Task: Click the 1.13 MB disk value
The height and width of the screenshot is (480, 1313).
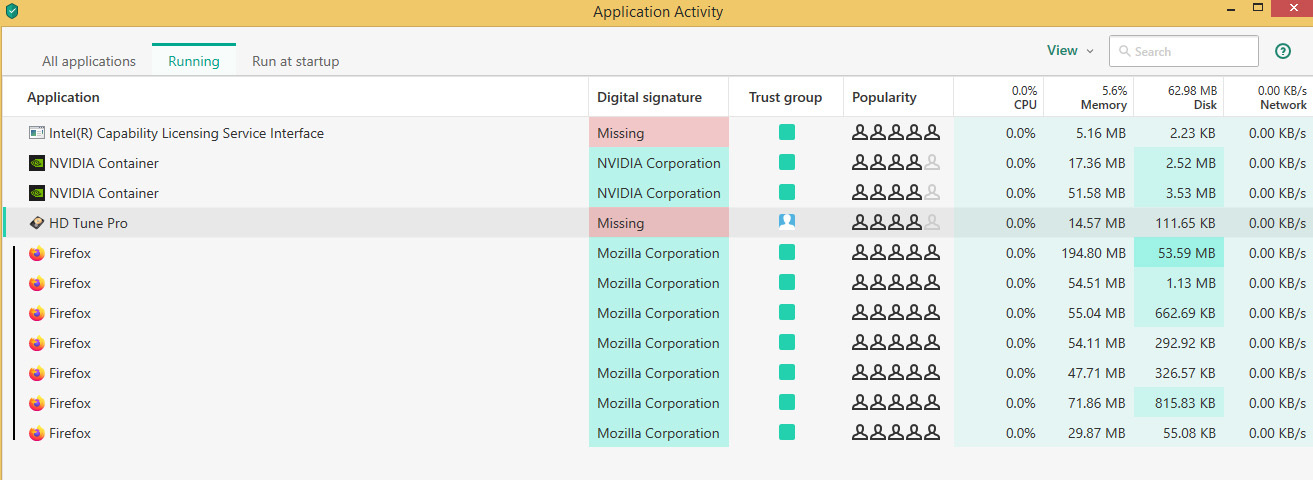Action: 1191,283
